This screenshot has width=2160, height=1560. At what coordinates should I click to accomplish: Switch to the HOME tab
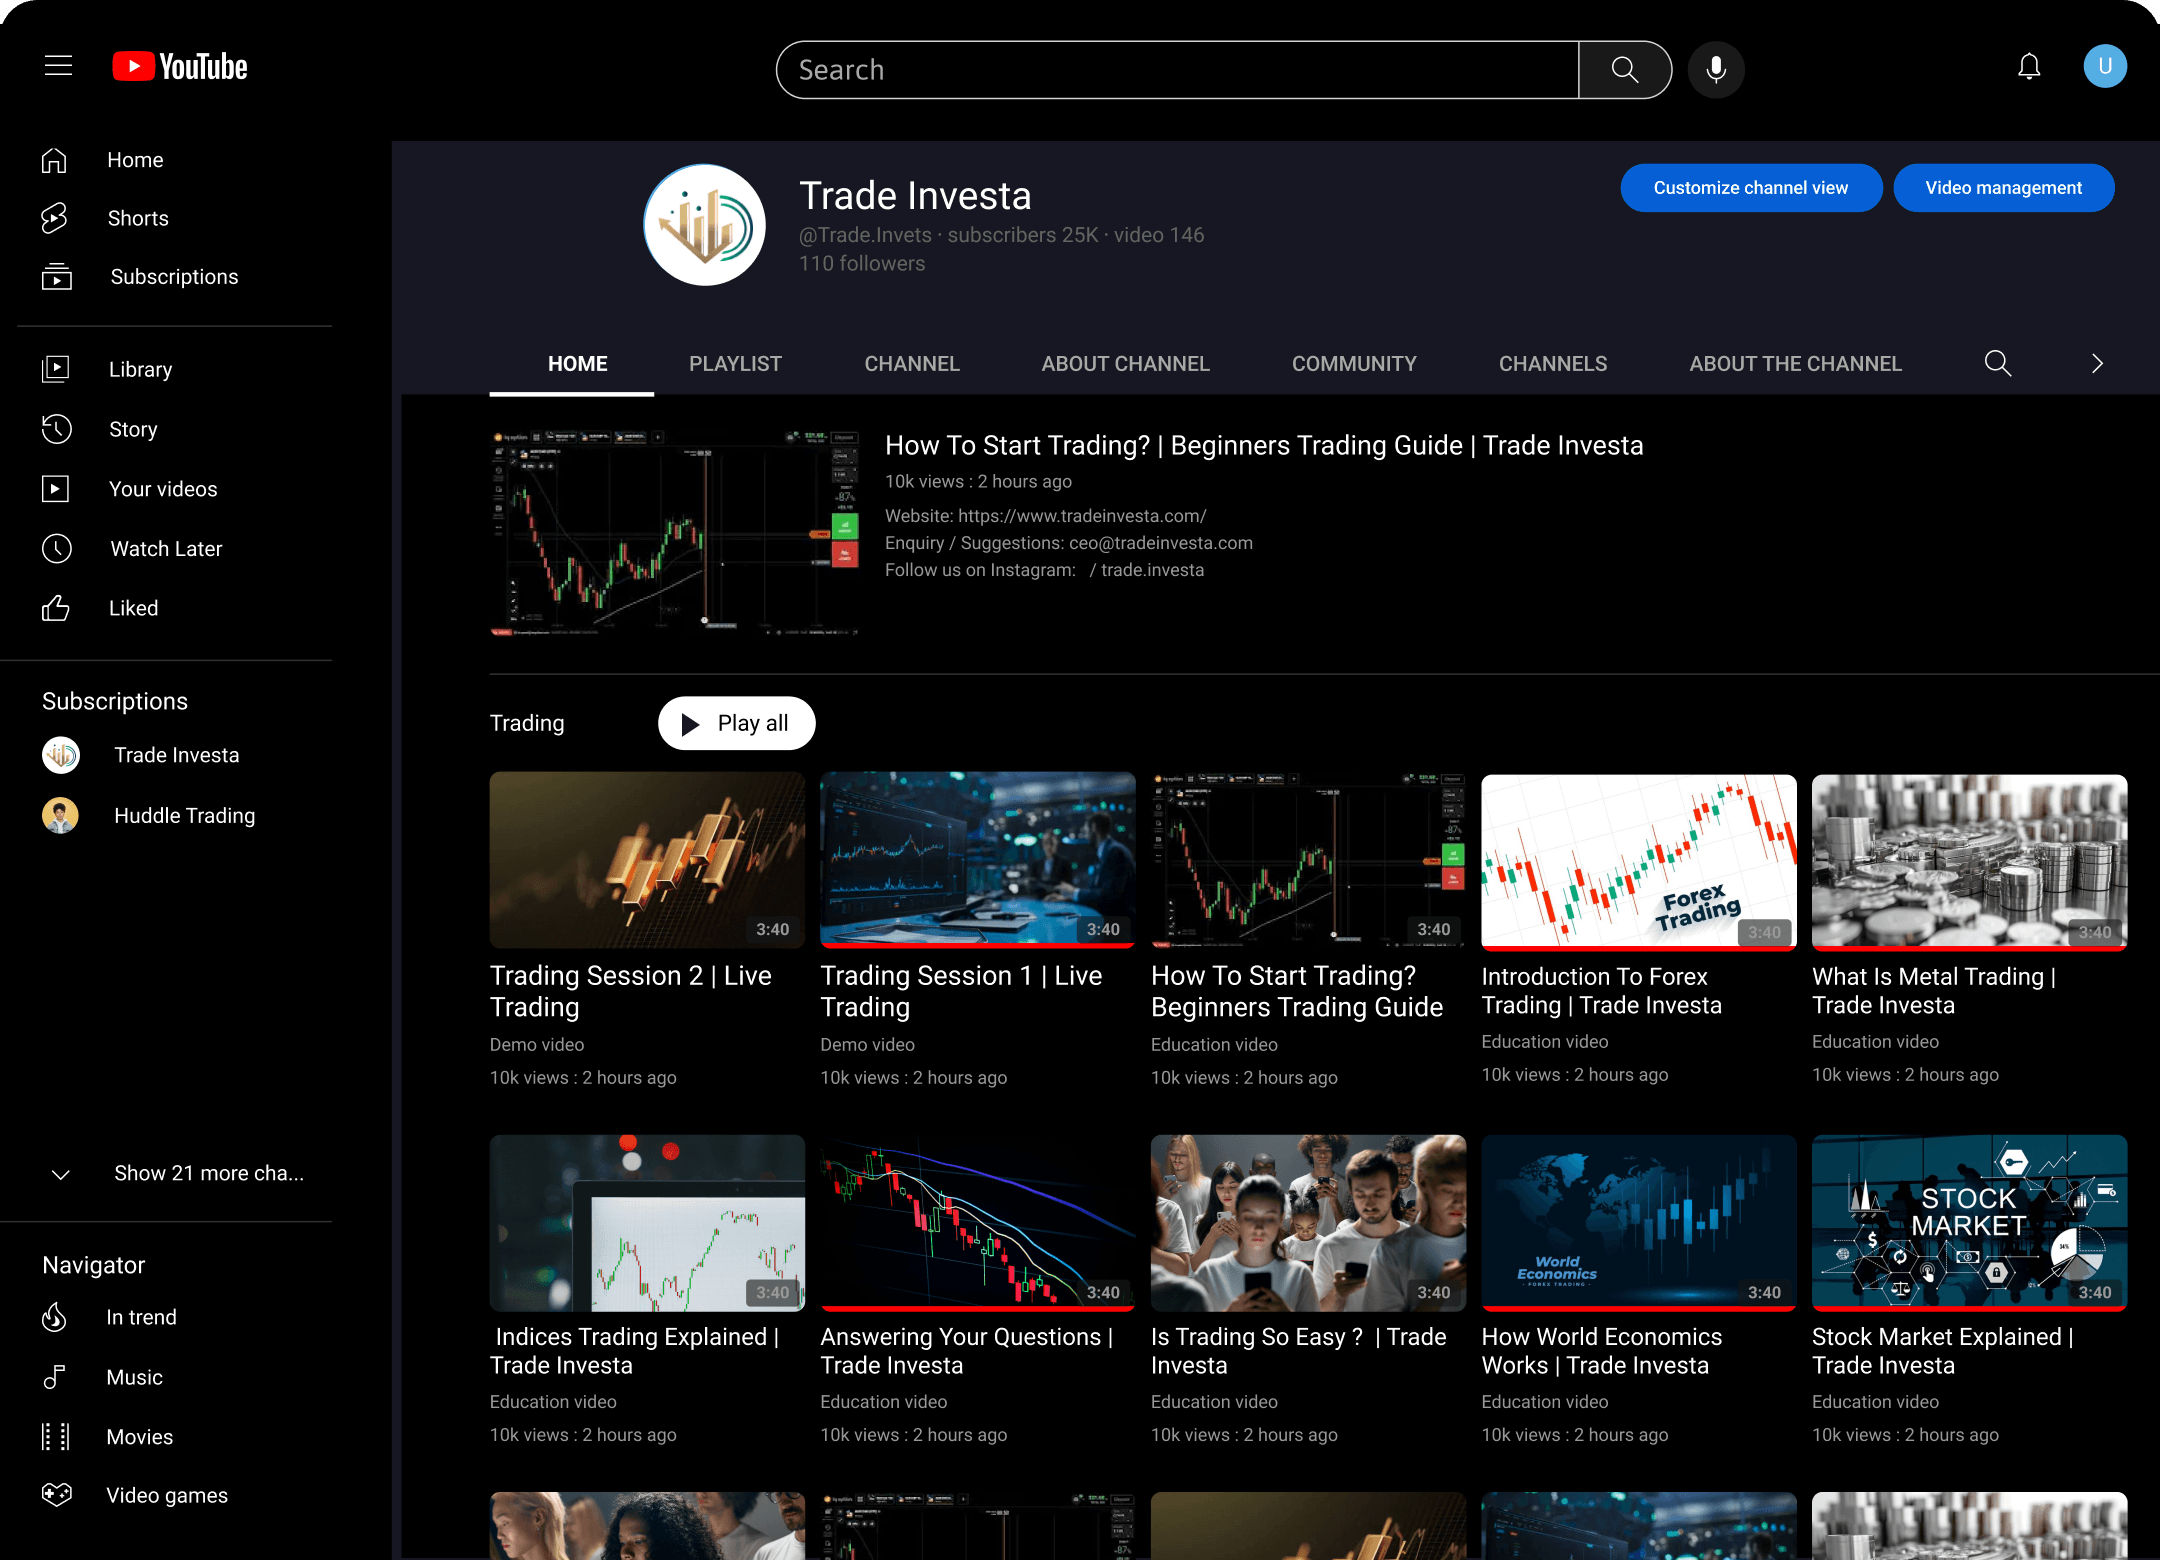[x=577, y=364]
